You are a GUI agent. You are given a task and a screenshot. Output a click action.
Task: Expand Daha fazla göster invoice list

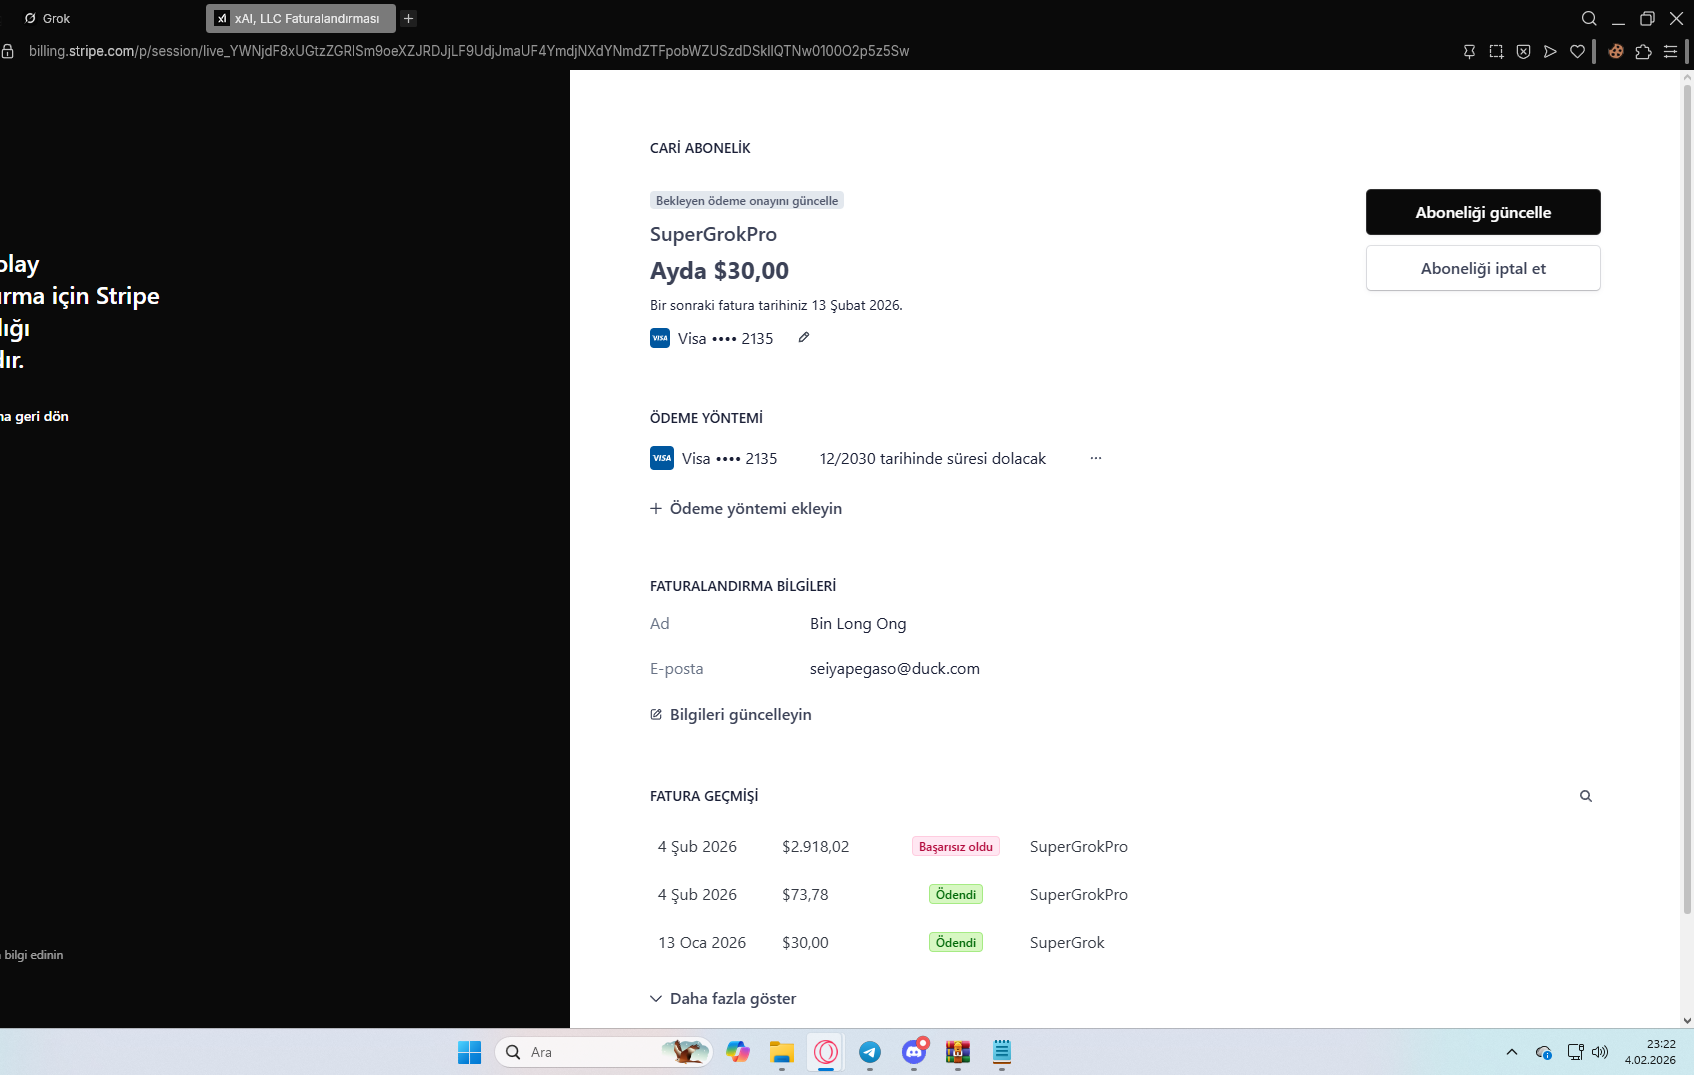click(723, 998)
